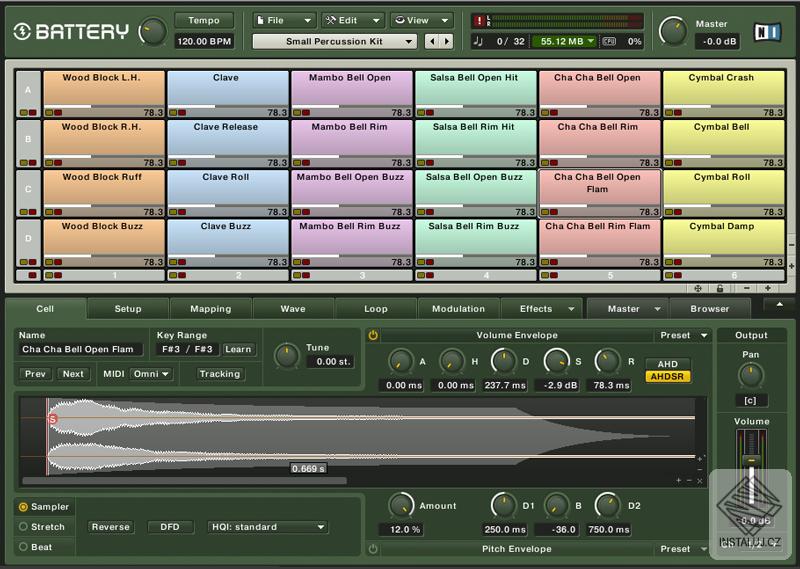Adjust the Hold (H) envelope knob
This screenshot has height=569, width=800.
(x=452, y=361)
